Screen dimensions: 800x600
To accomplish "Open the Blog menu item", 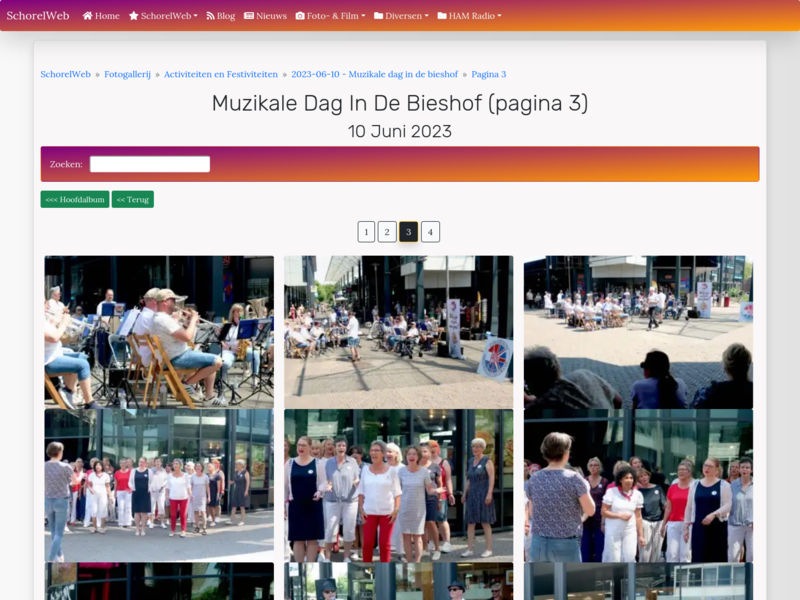I will click(220, 16).
